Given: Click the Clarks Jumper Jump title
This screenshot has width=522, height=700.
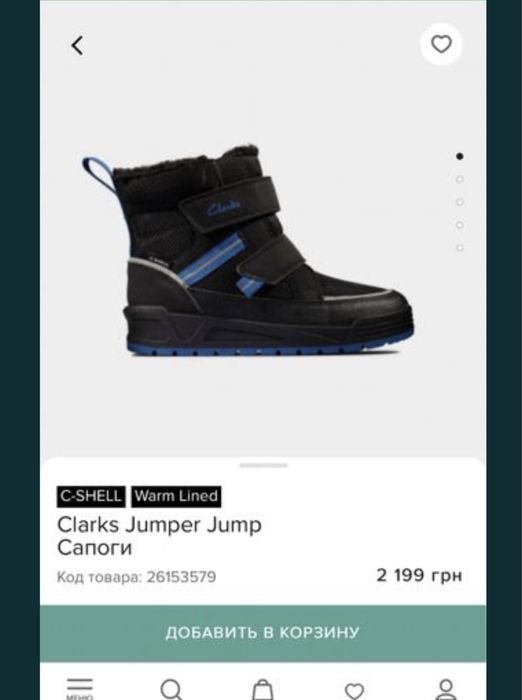Looking at the screenshot, I should point(159,525).
